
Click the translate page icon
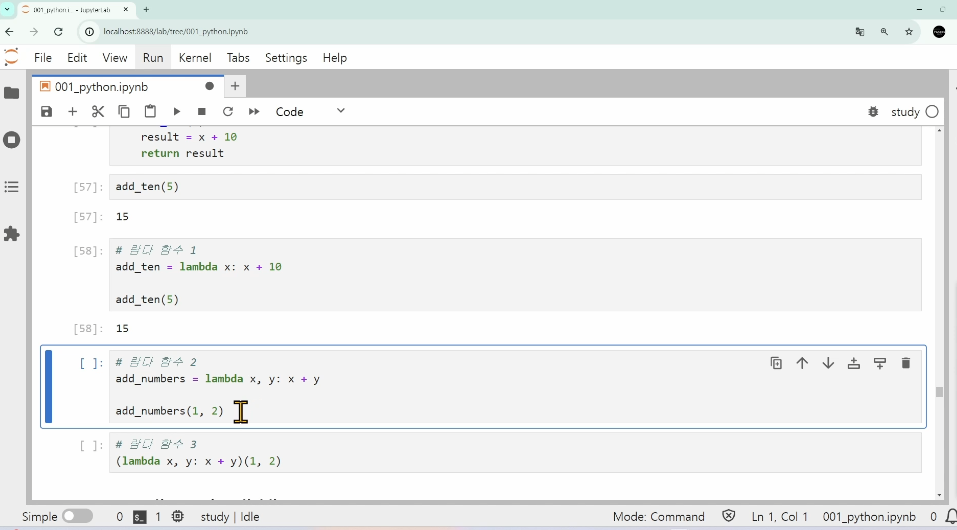pos(860,32)
